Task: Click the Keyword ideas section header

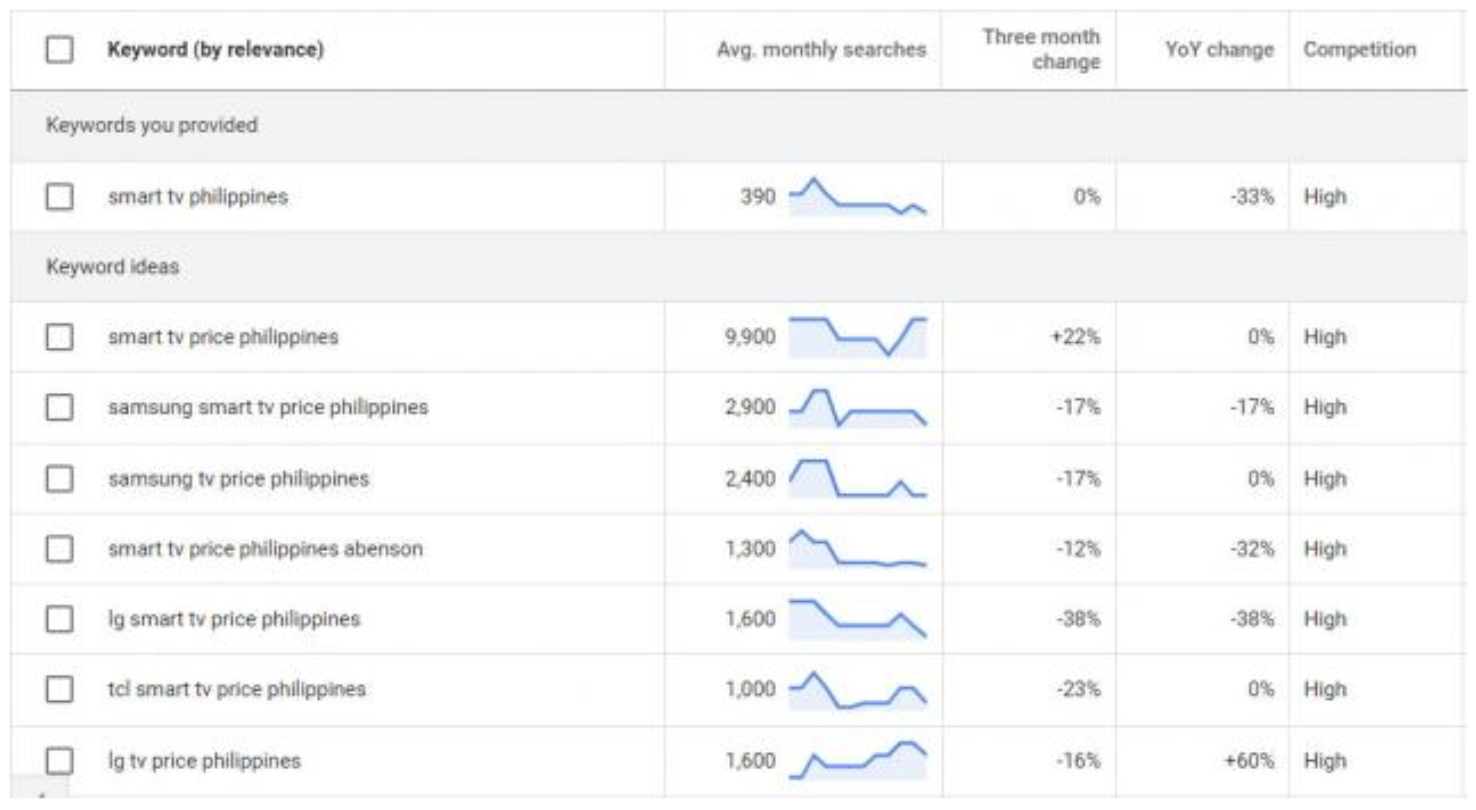Action: point(112,268)
